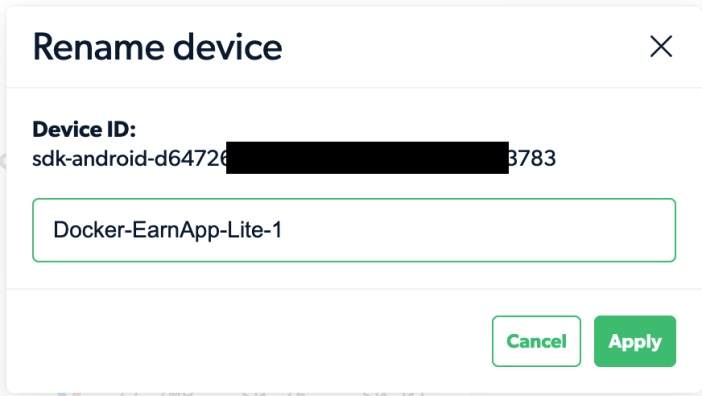Dismiss dialog using the X icon

(x=661, y=47)
